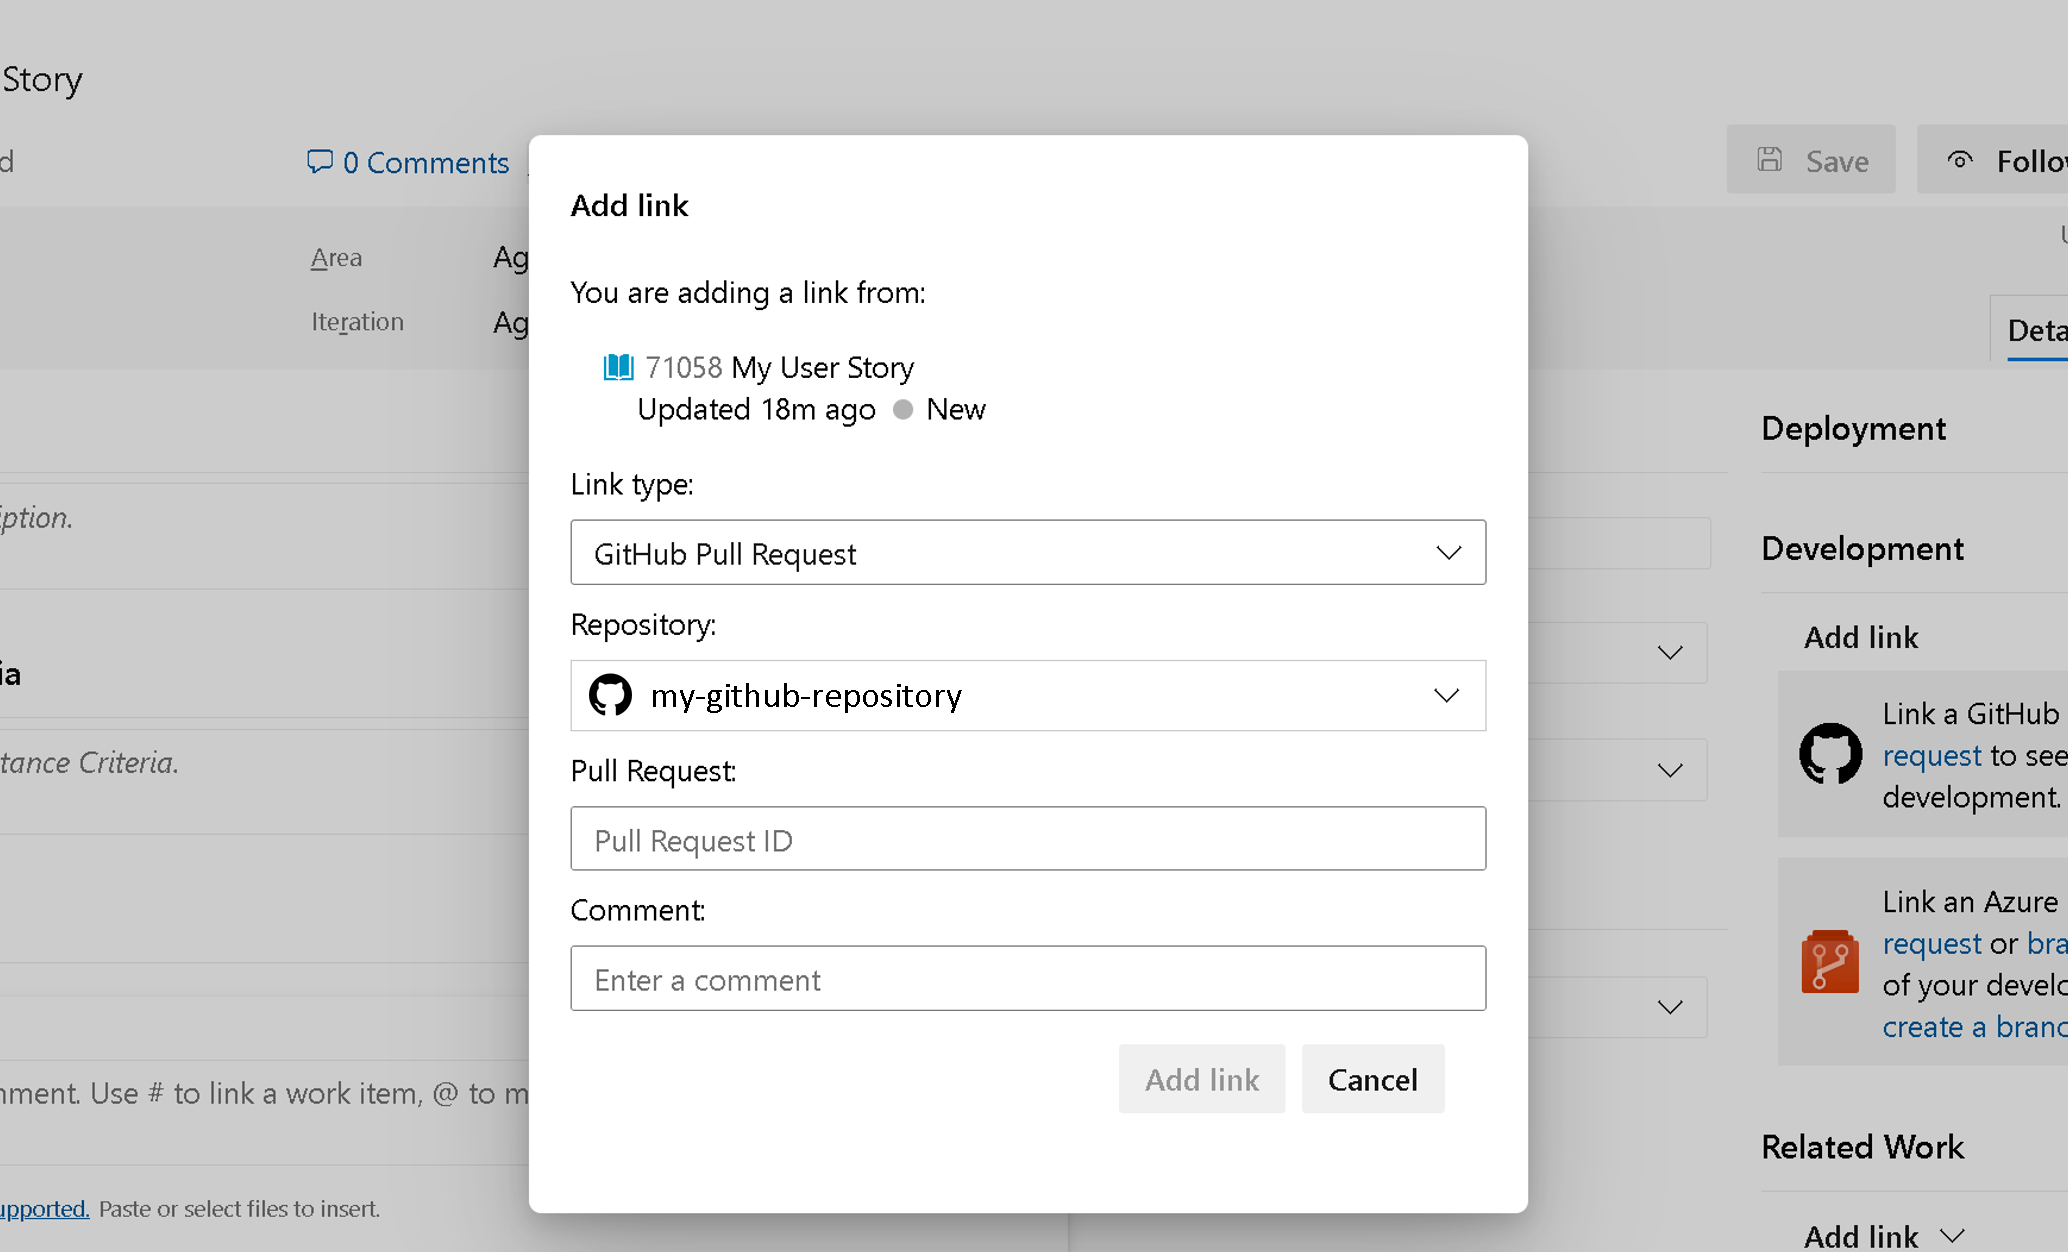Click the Save floppy disk icon
The image size is (2068, 1252).
(1770, 160)
